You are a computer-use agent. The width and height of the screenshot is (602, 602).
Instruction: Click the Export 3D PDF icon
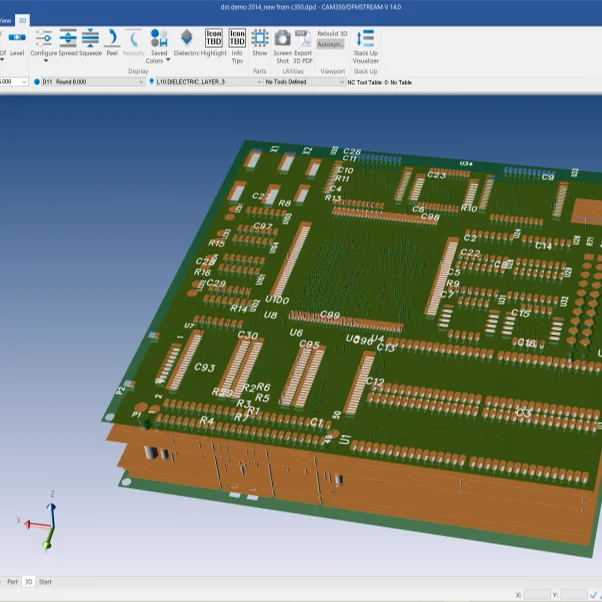303,38
